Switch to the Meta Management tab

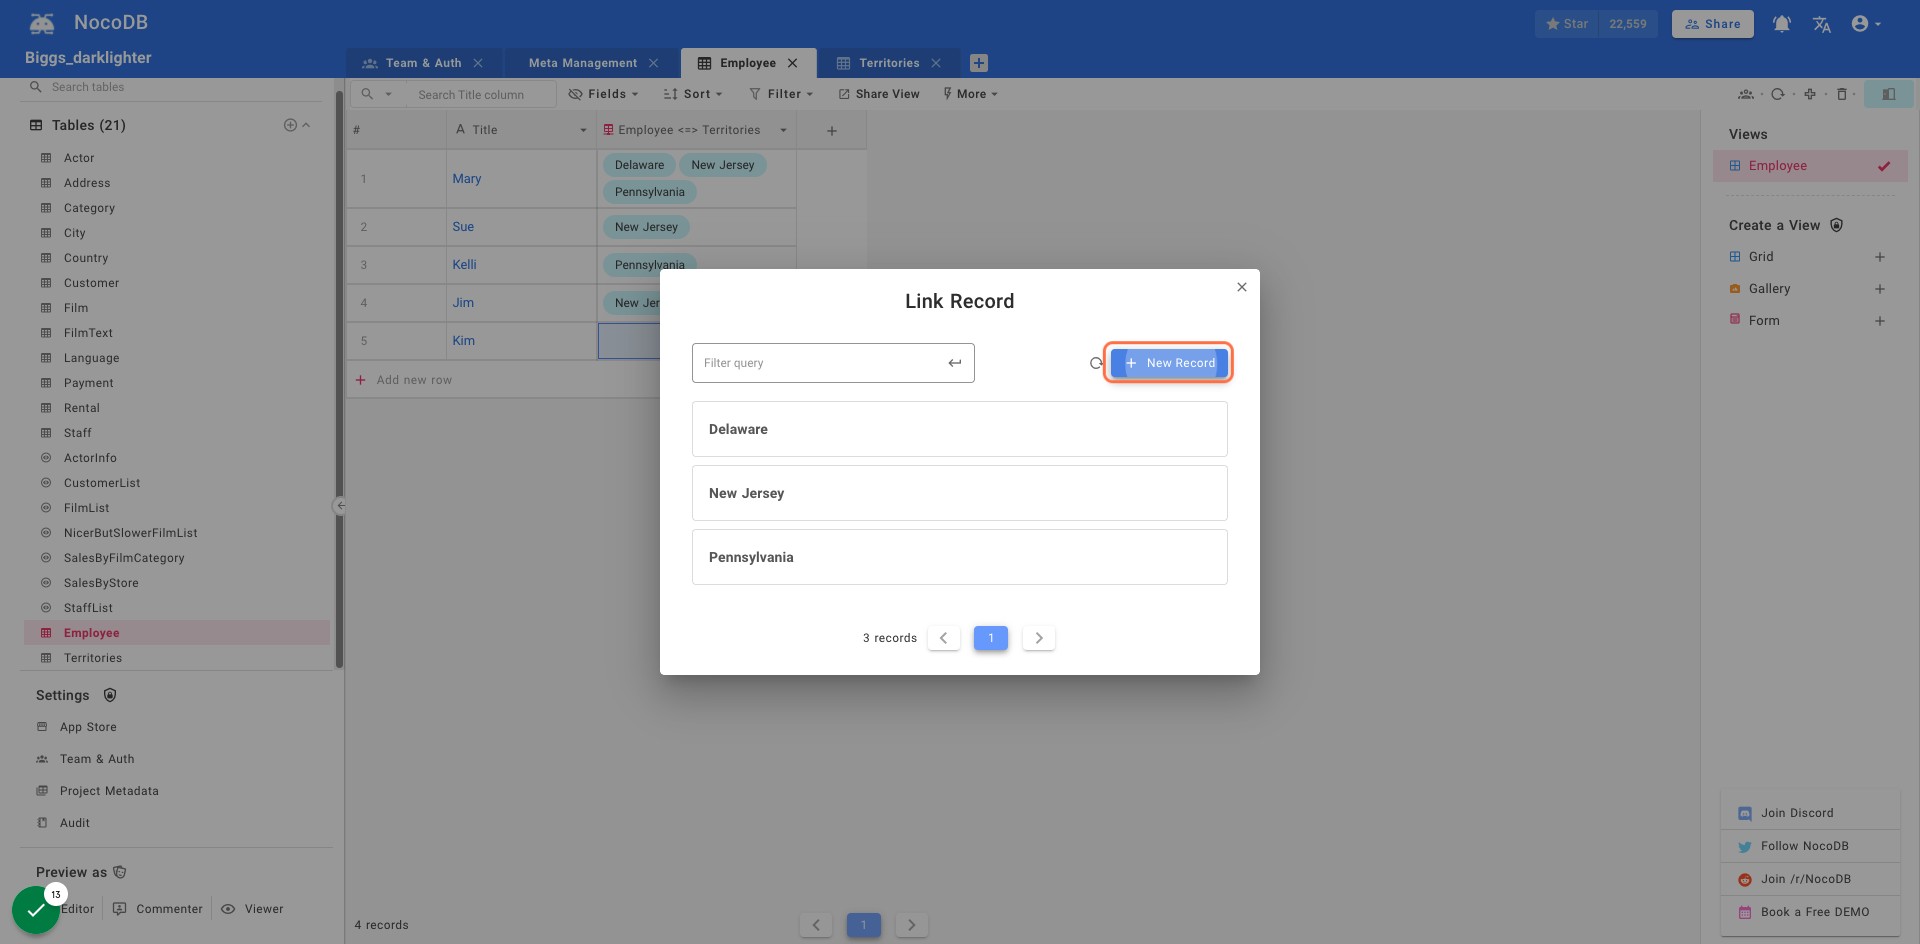(583, 63)
